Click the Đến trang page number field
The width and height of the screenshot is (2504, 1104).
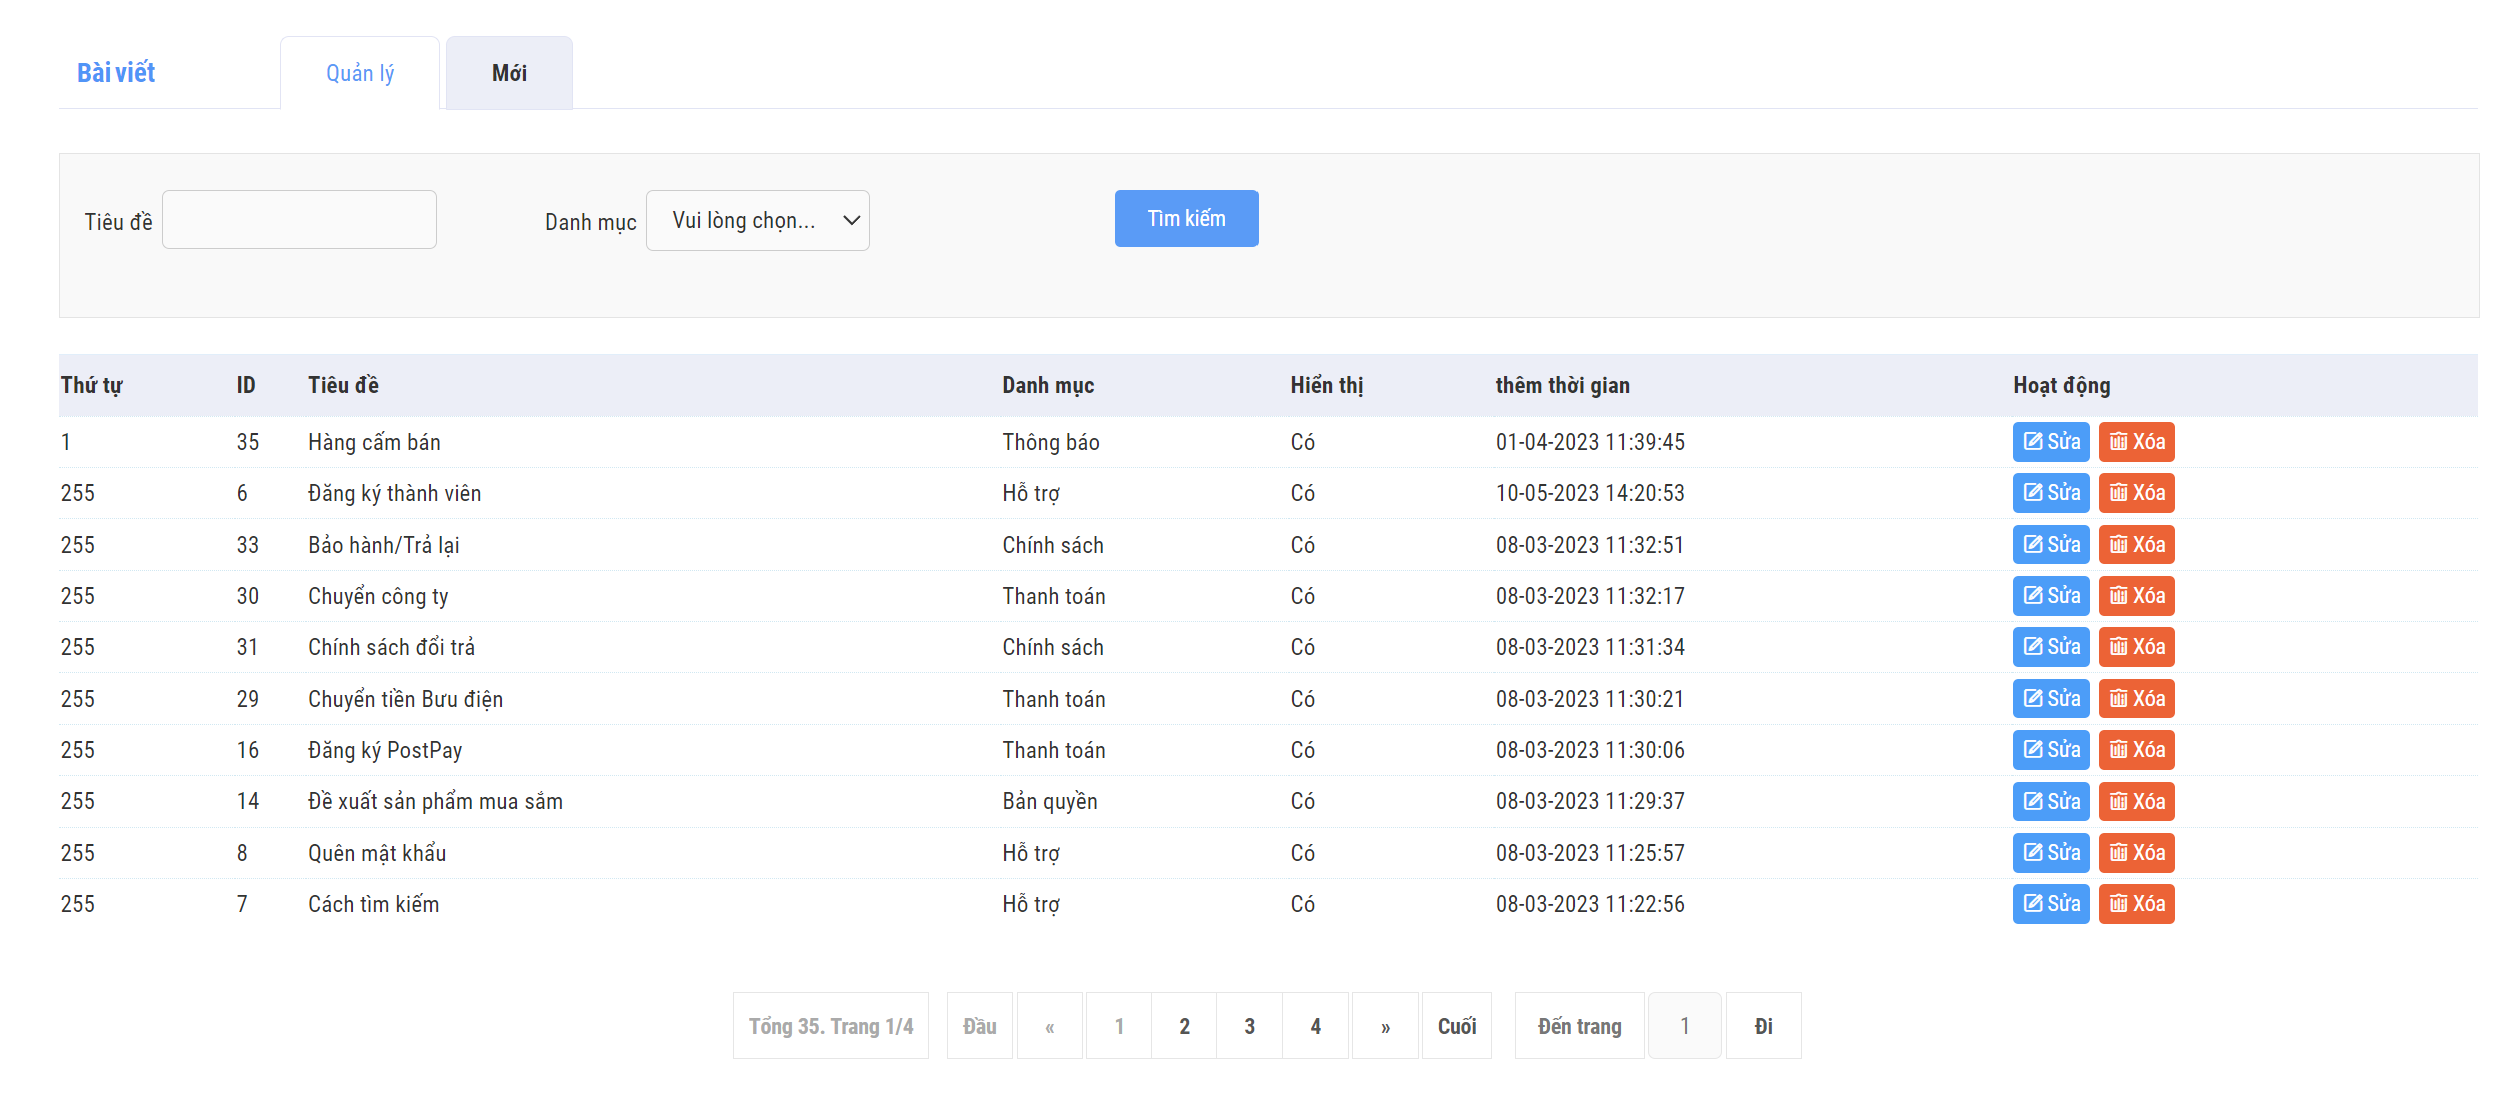1684,1026
